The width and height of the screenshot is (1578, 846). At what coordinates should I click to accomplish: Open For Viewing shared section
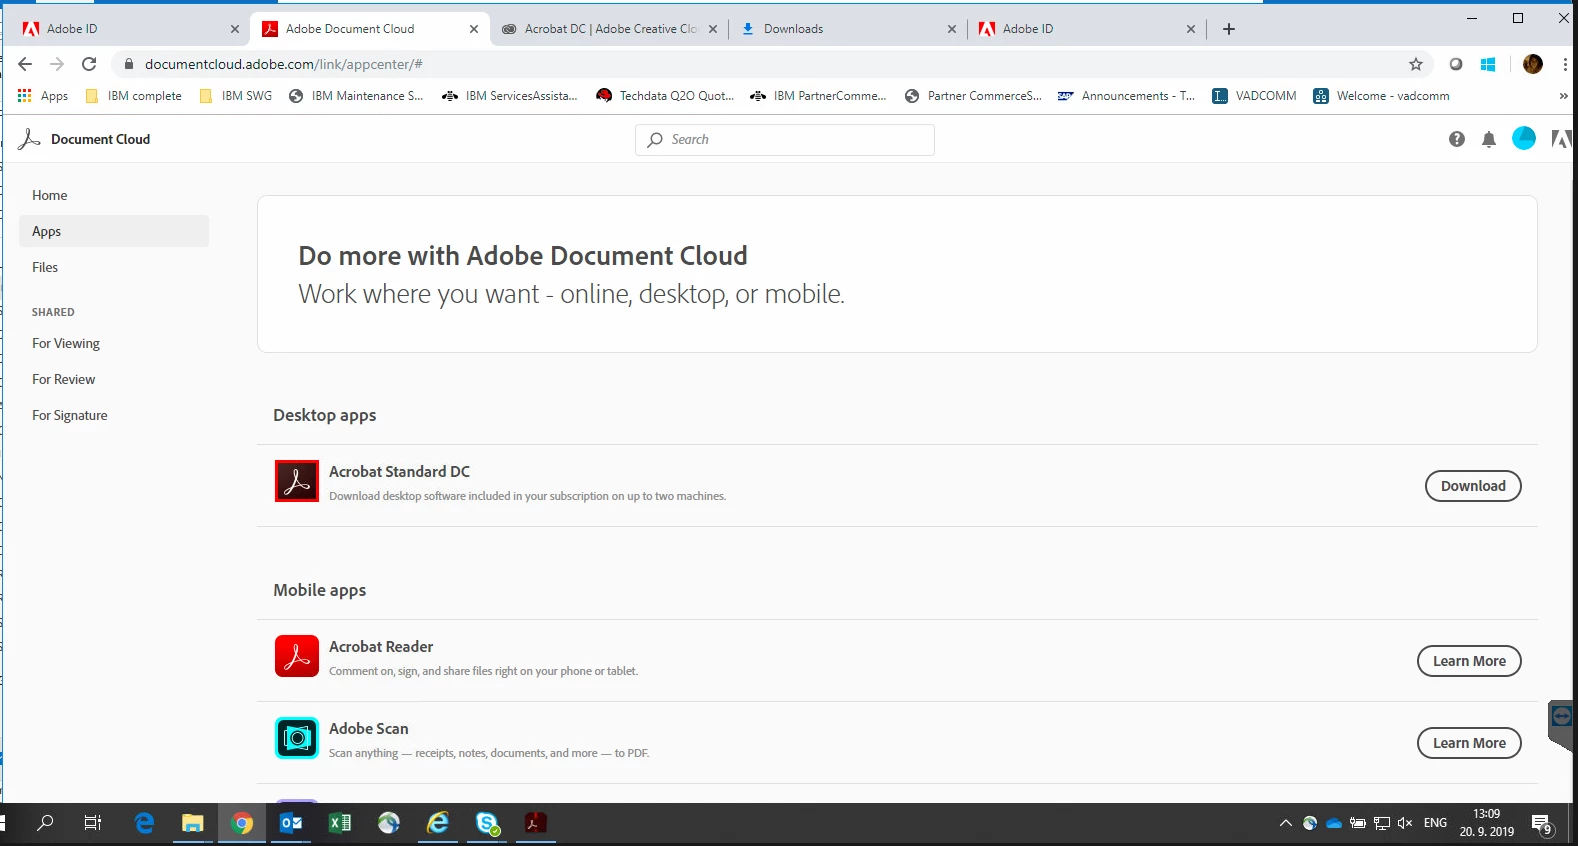(x=114, y=343)
